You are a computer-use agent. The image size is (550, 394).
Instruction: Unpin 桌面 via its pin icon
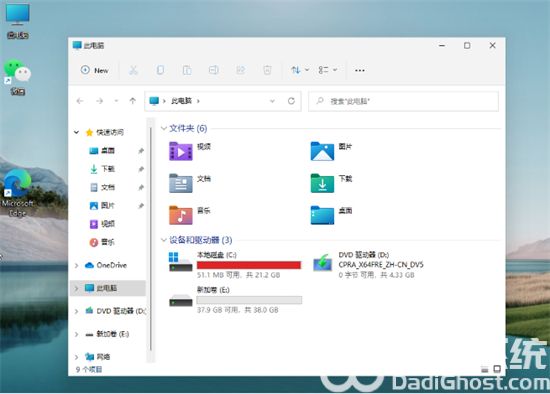(141, 151)
